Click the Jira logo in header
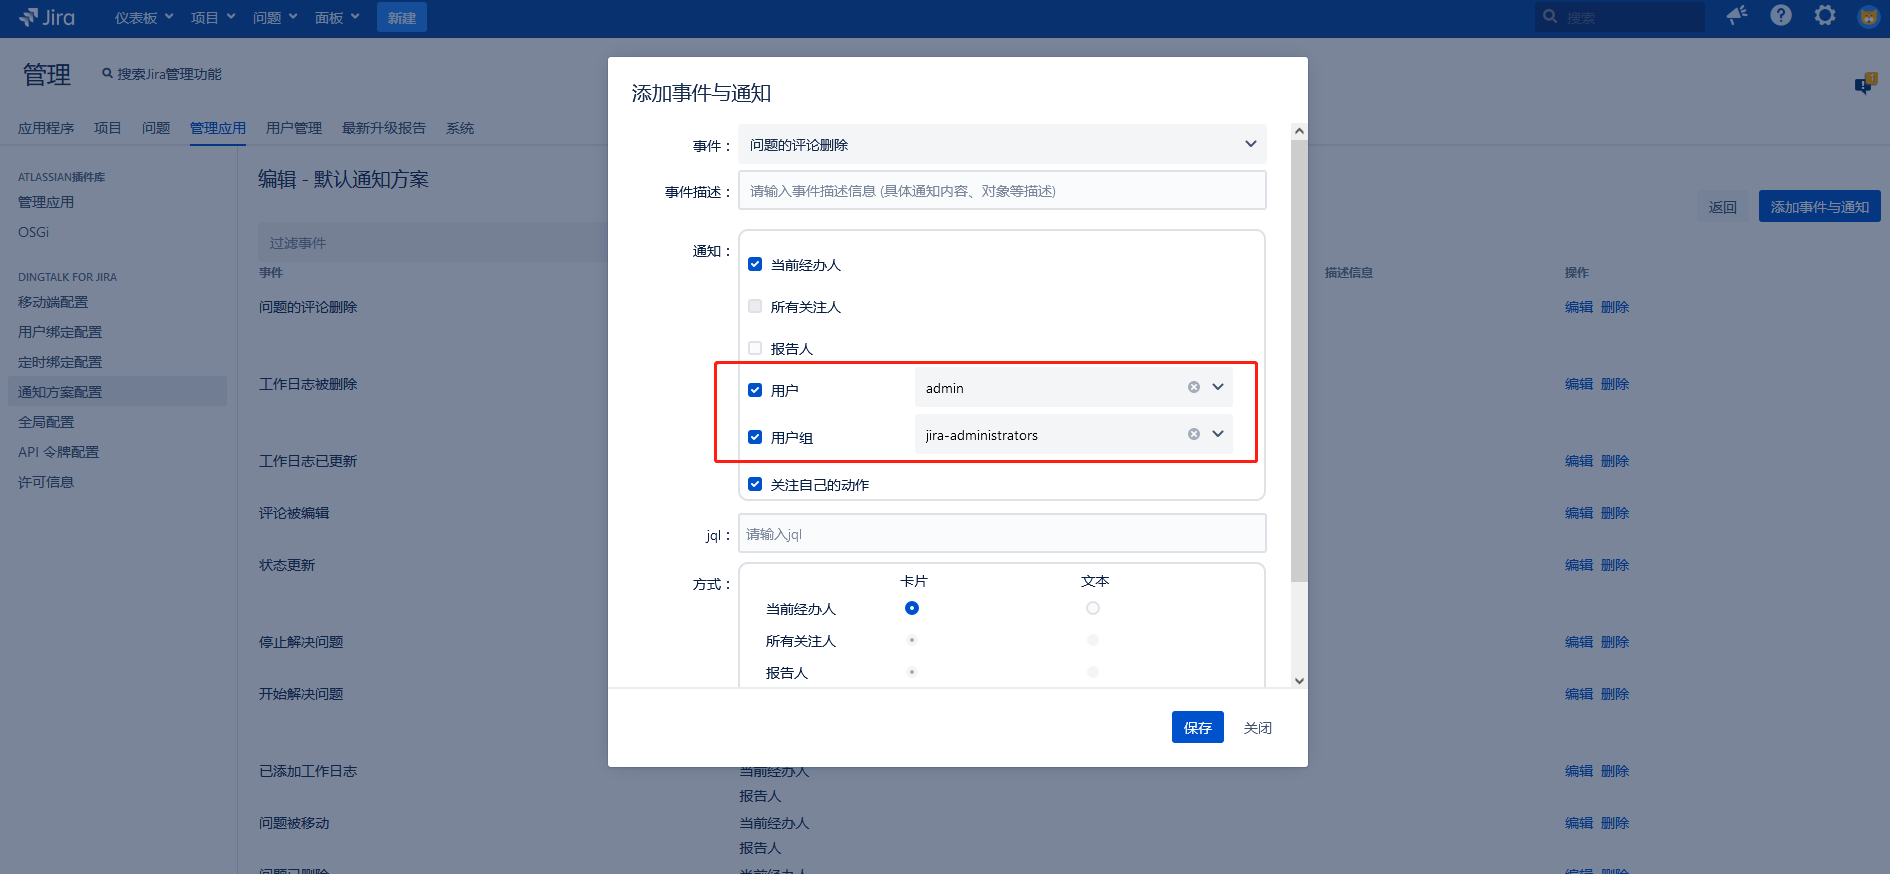 [47, 17]
